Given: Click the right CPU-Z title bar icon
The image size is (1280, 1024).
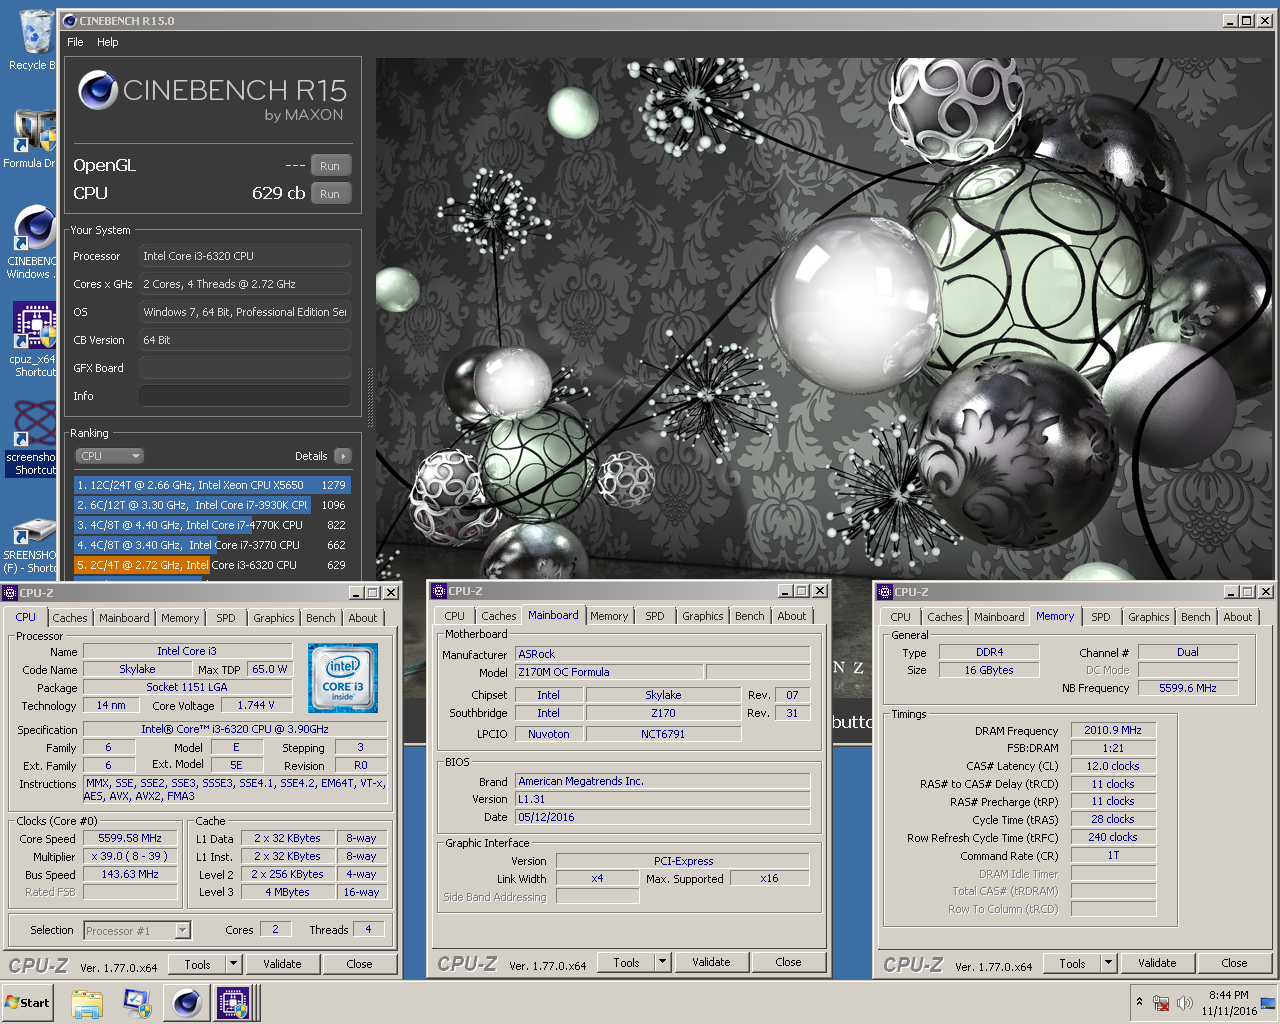Looking at the screenshot, I should click(885, 592).
